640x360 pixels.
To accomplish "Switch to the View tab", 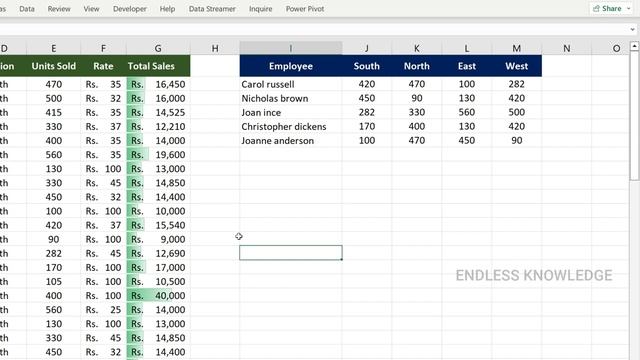I will tap(91, 9).
